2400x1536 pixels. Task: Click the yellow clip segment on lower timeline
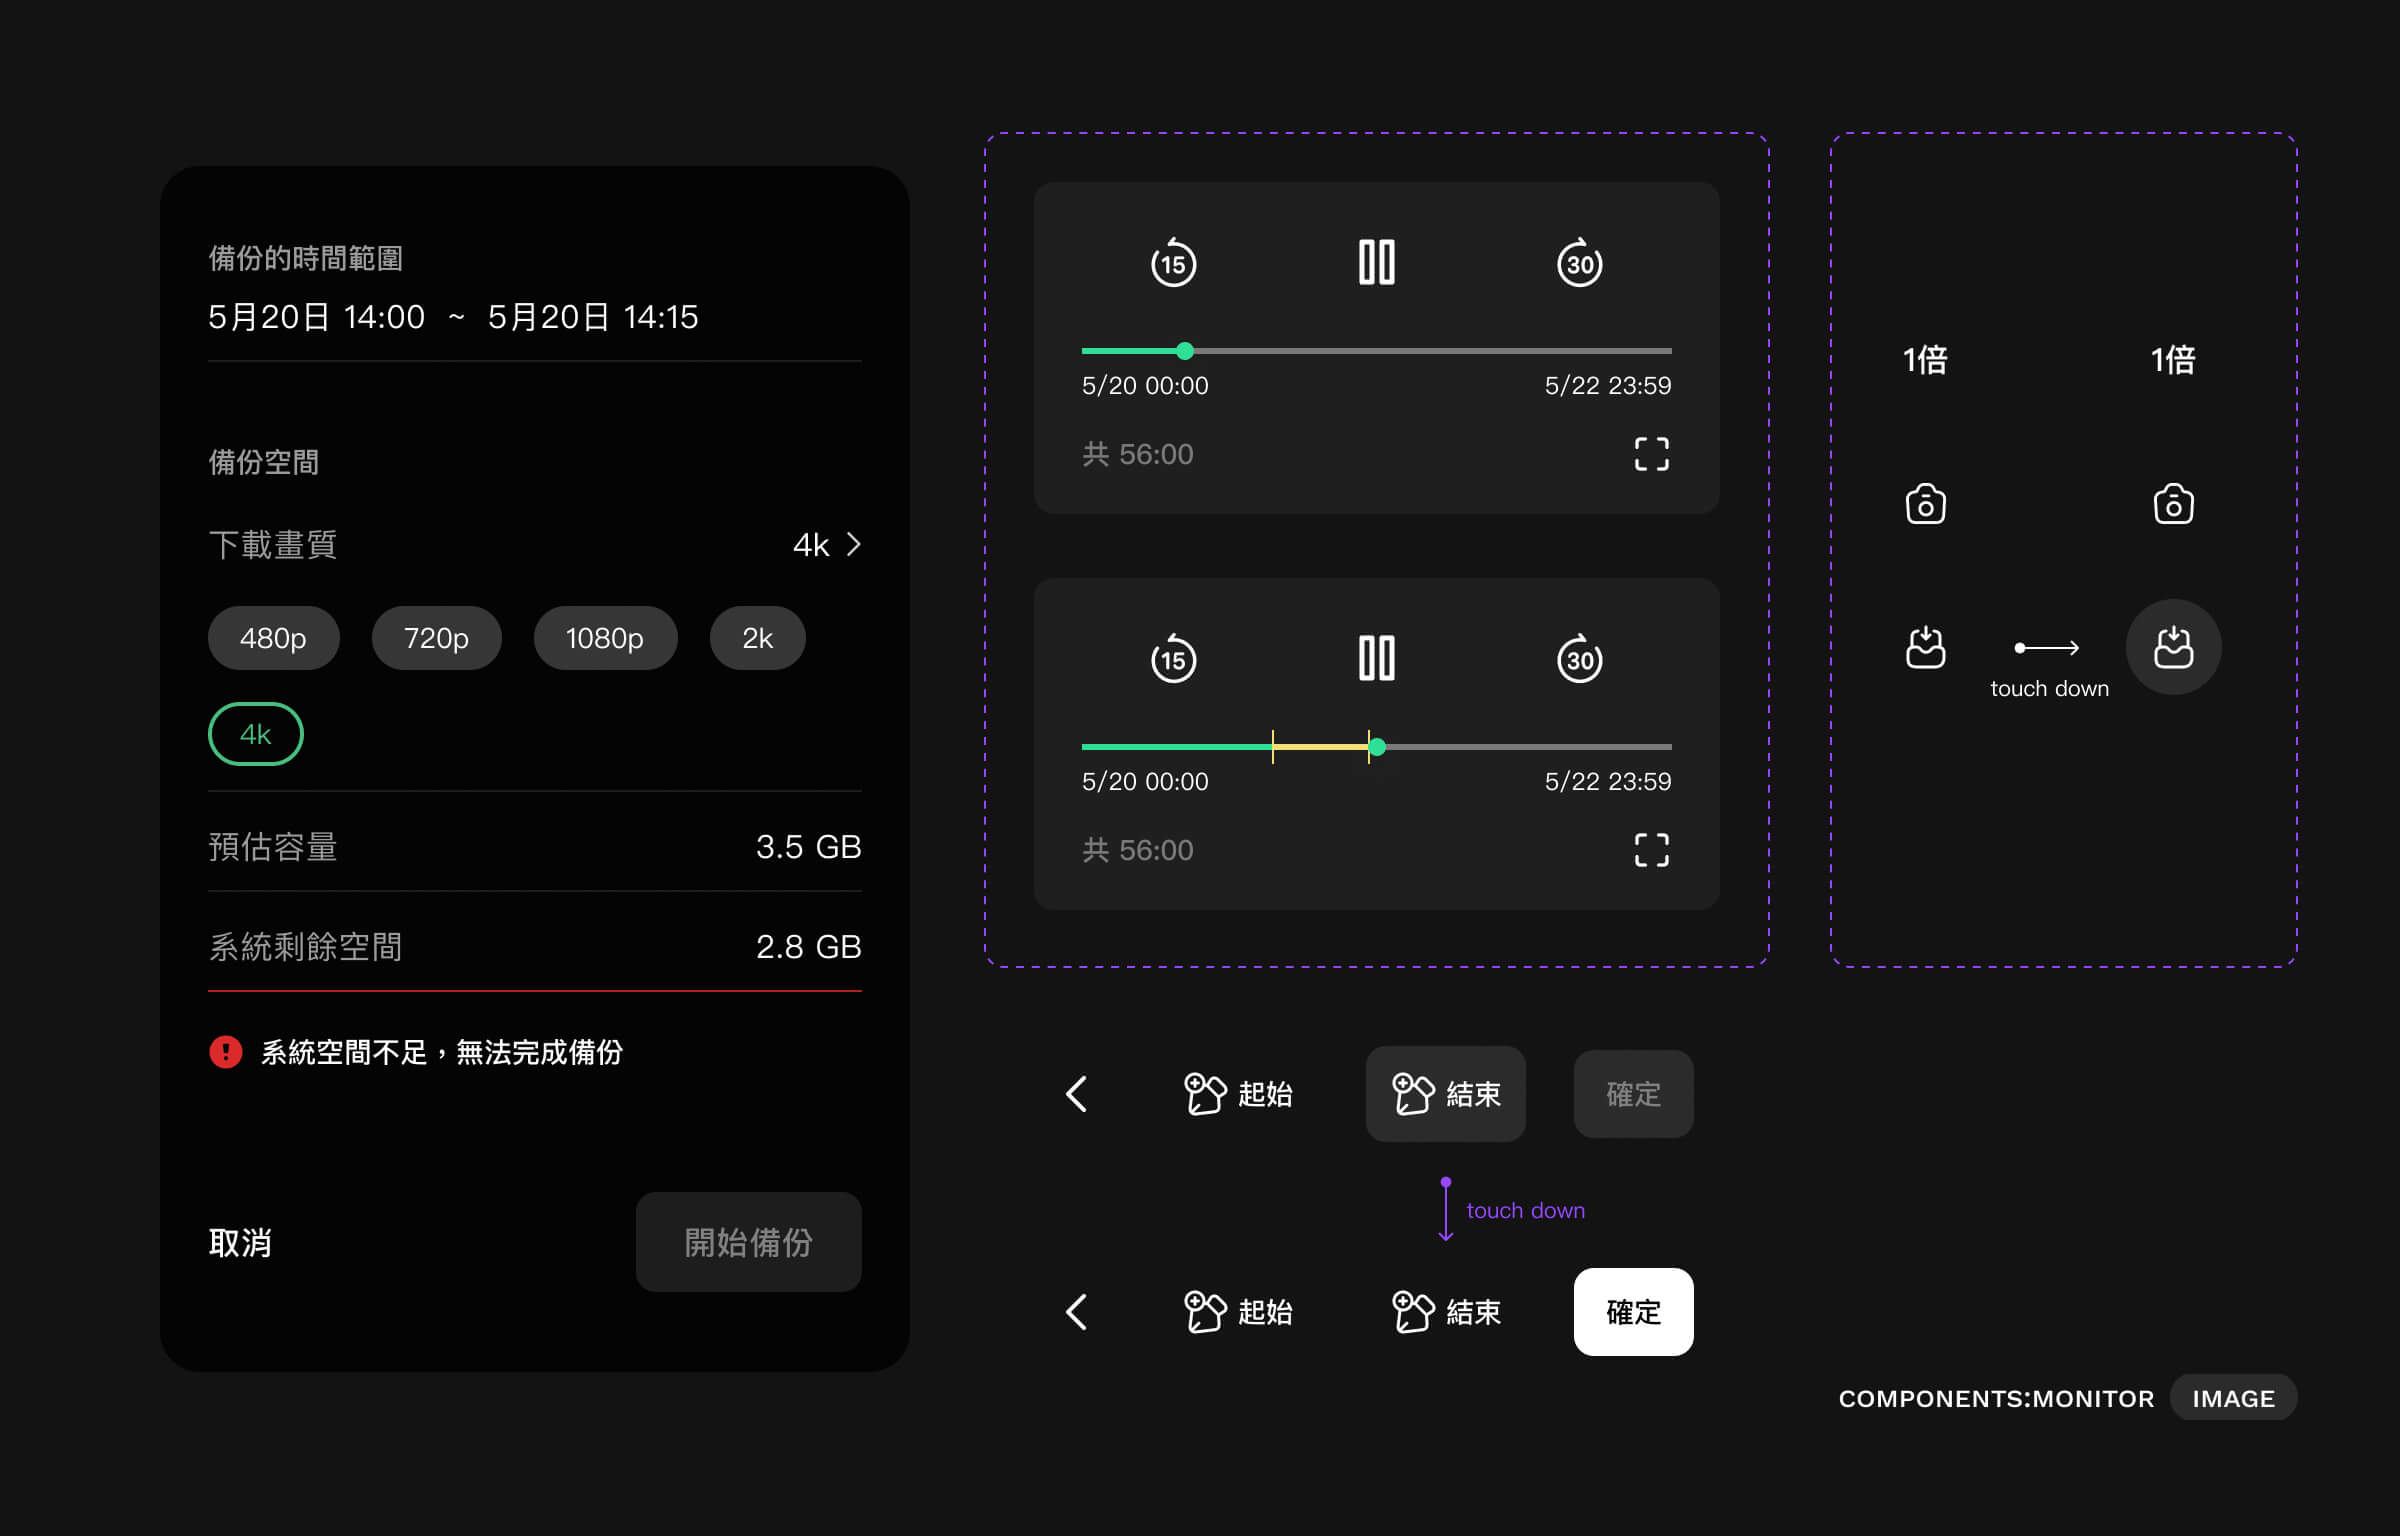click(x=1320, y=747)
